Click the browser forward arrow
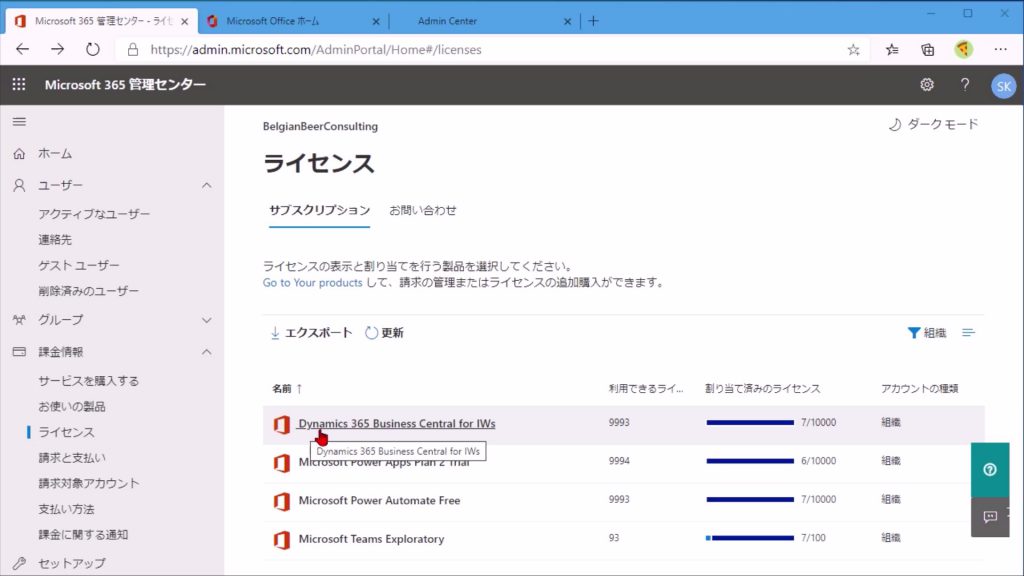 click(x=57, y=49)
